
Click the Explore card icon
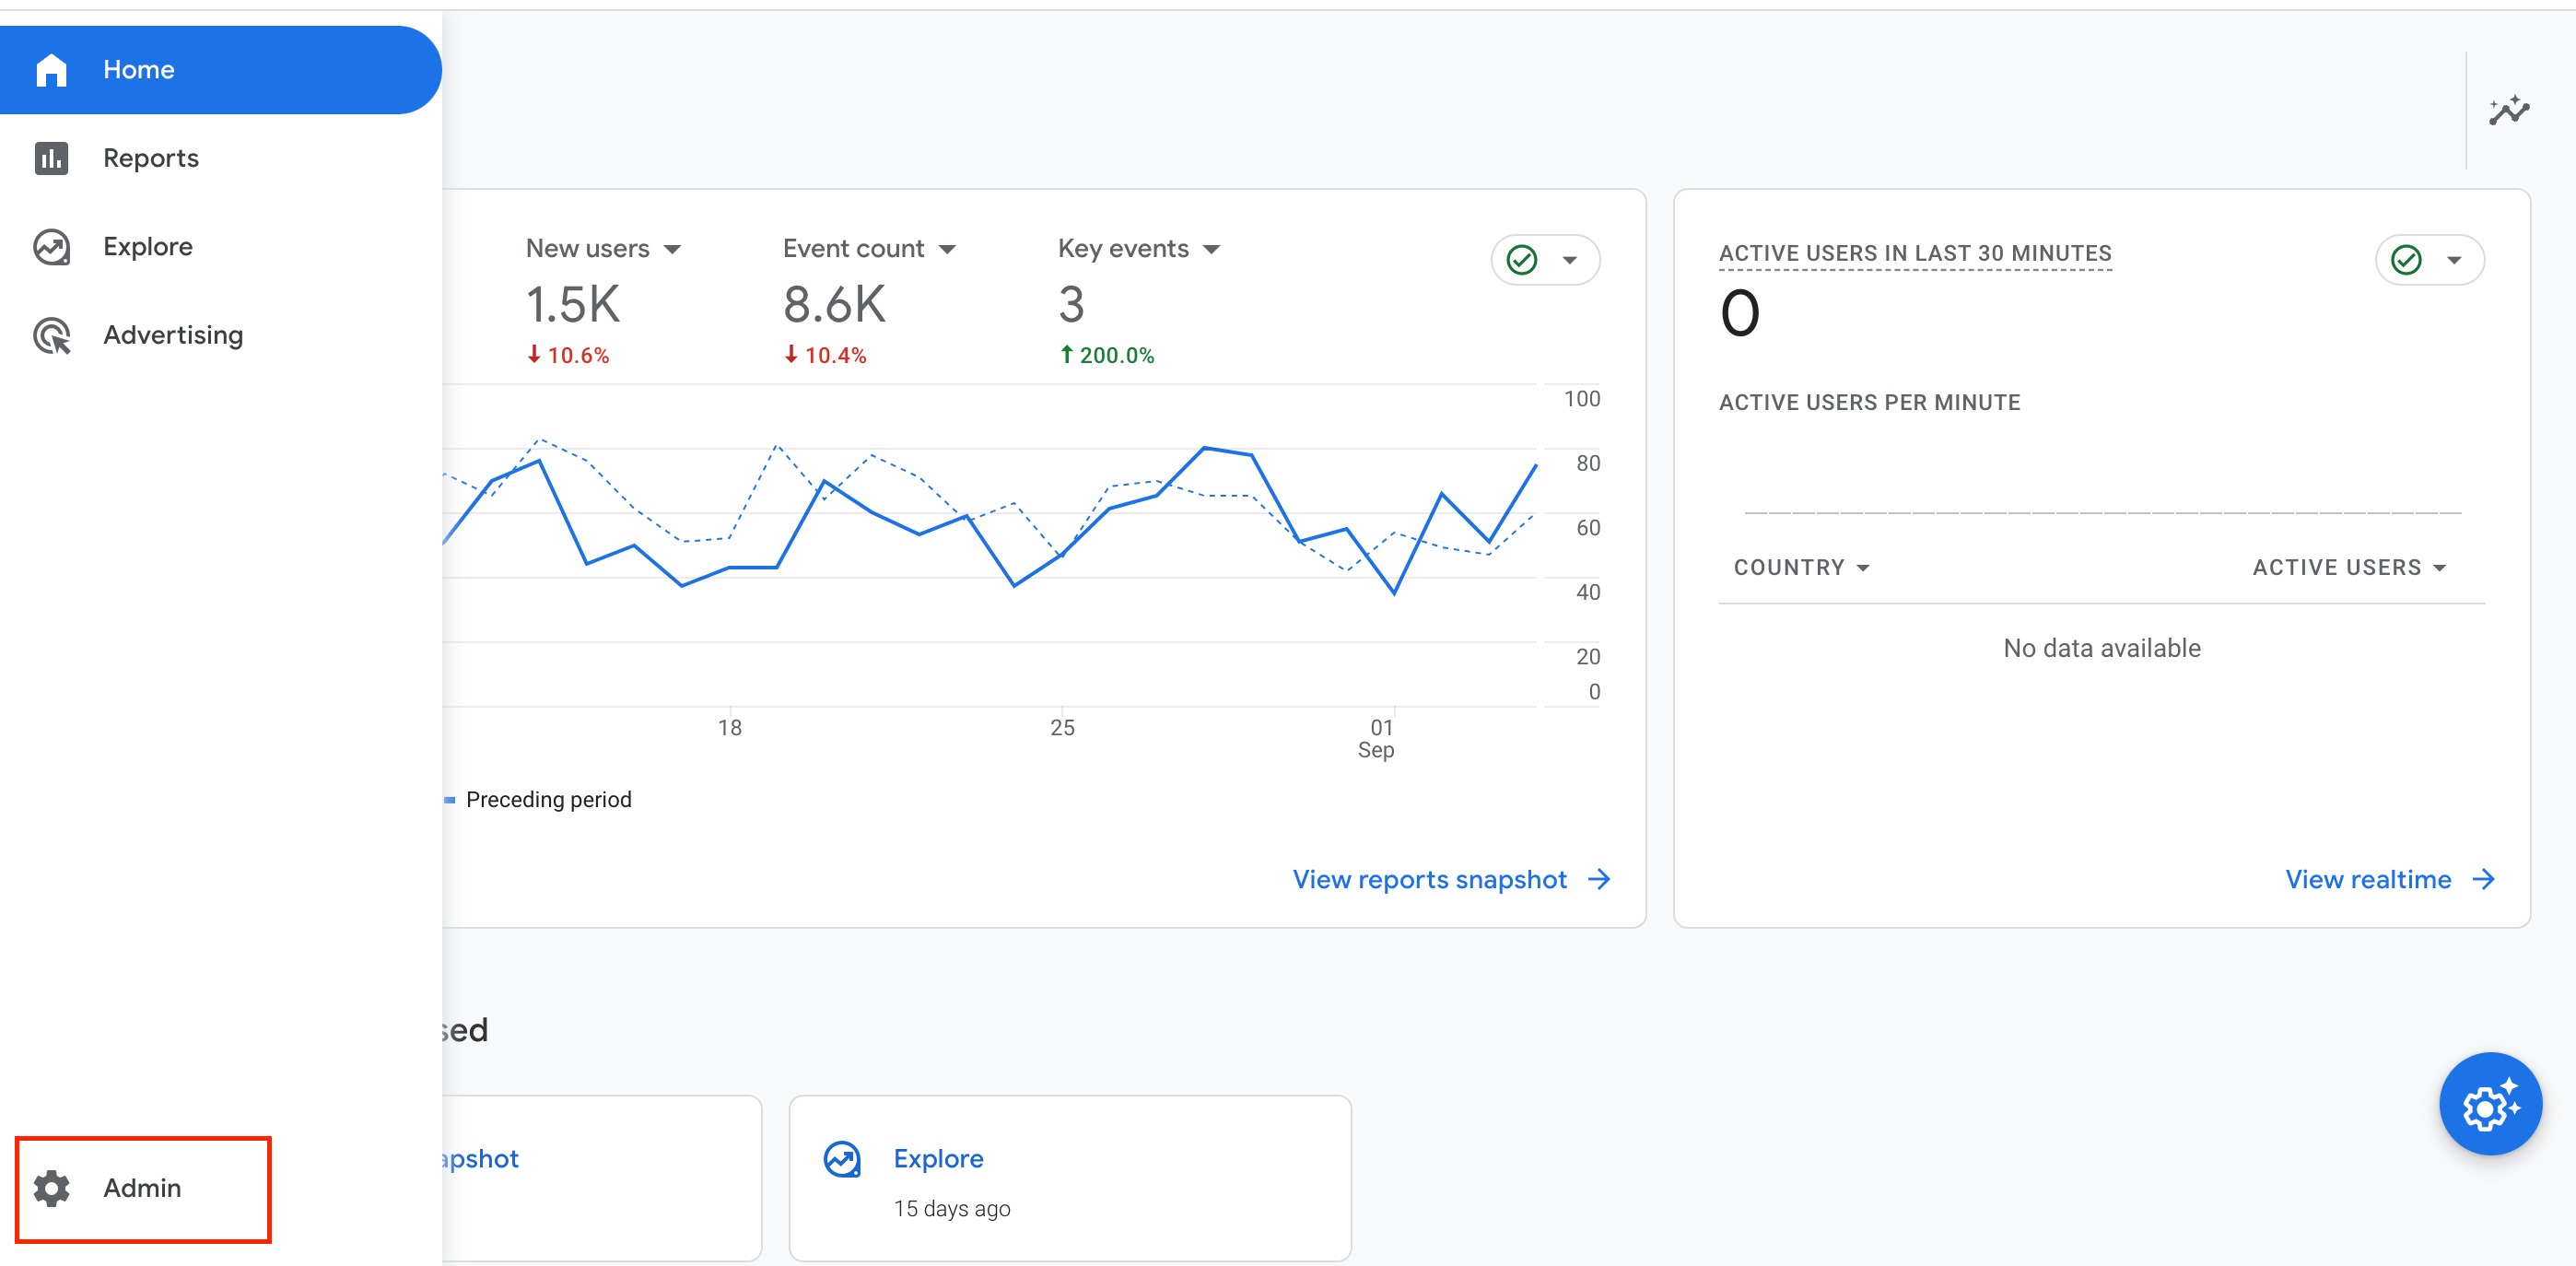[x=841, y=1159]
